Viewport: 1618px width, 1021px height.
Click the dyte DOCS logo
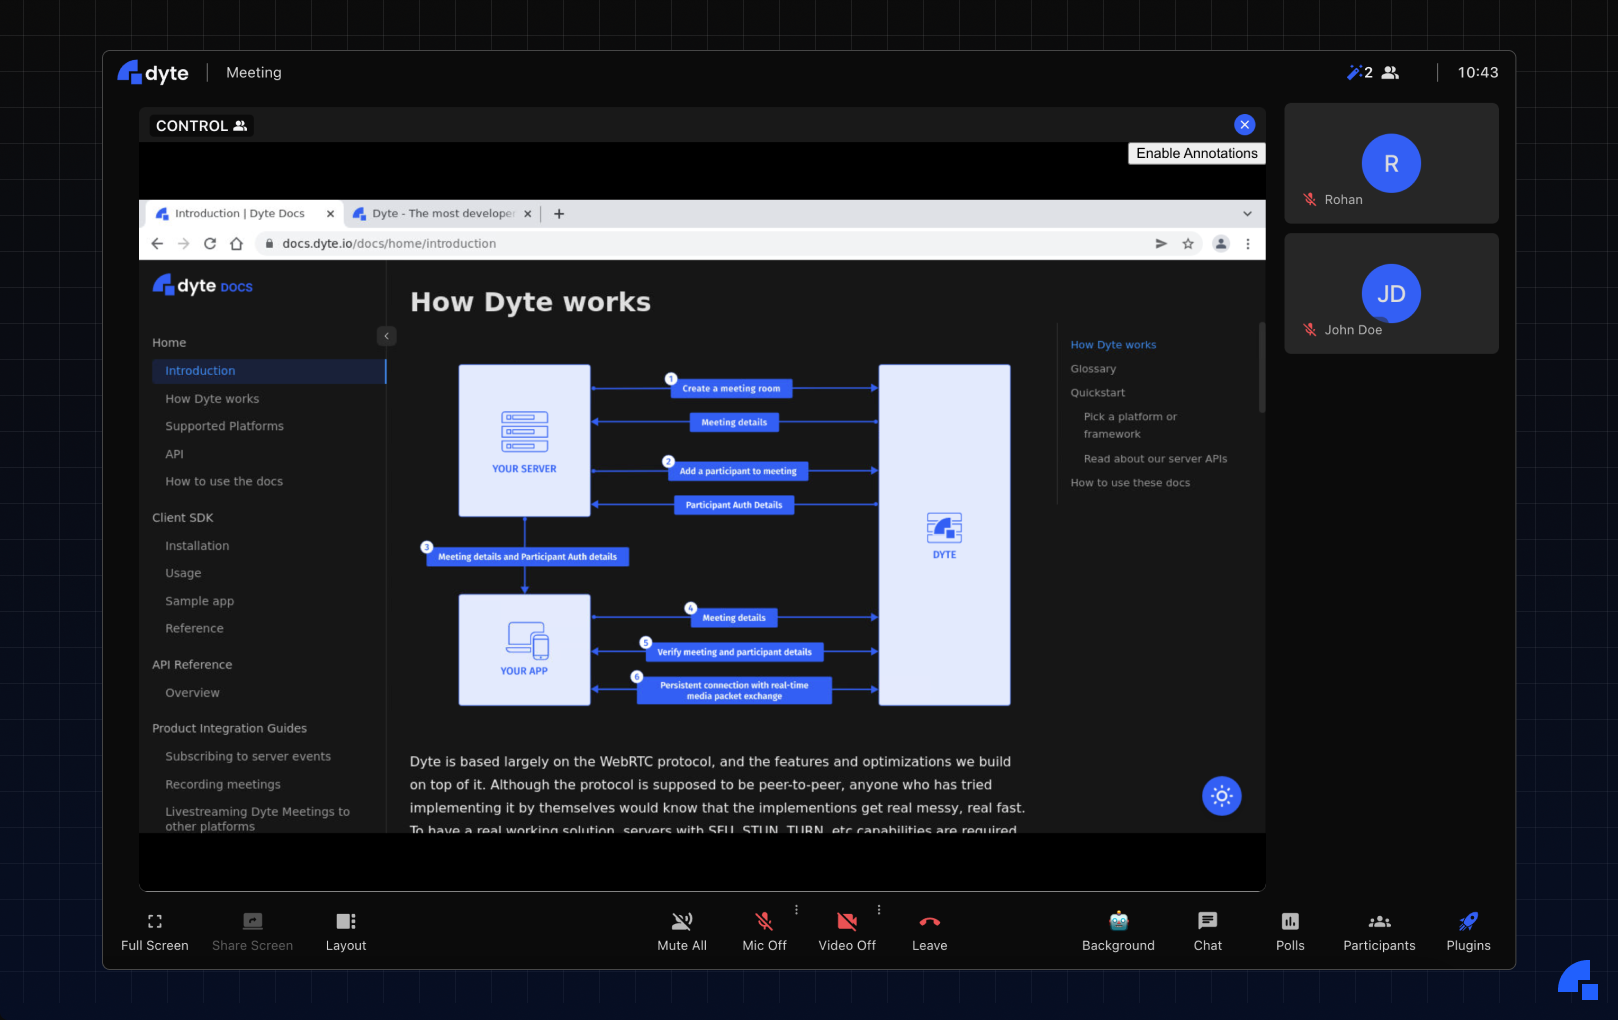202,286
